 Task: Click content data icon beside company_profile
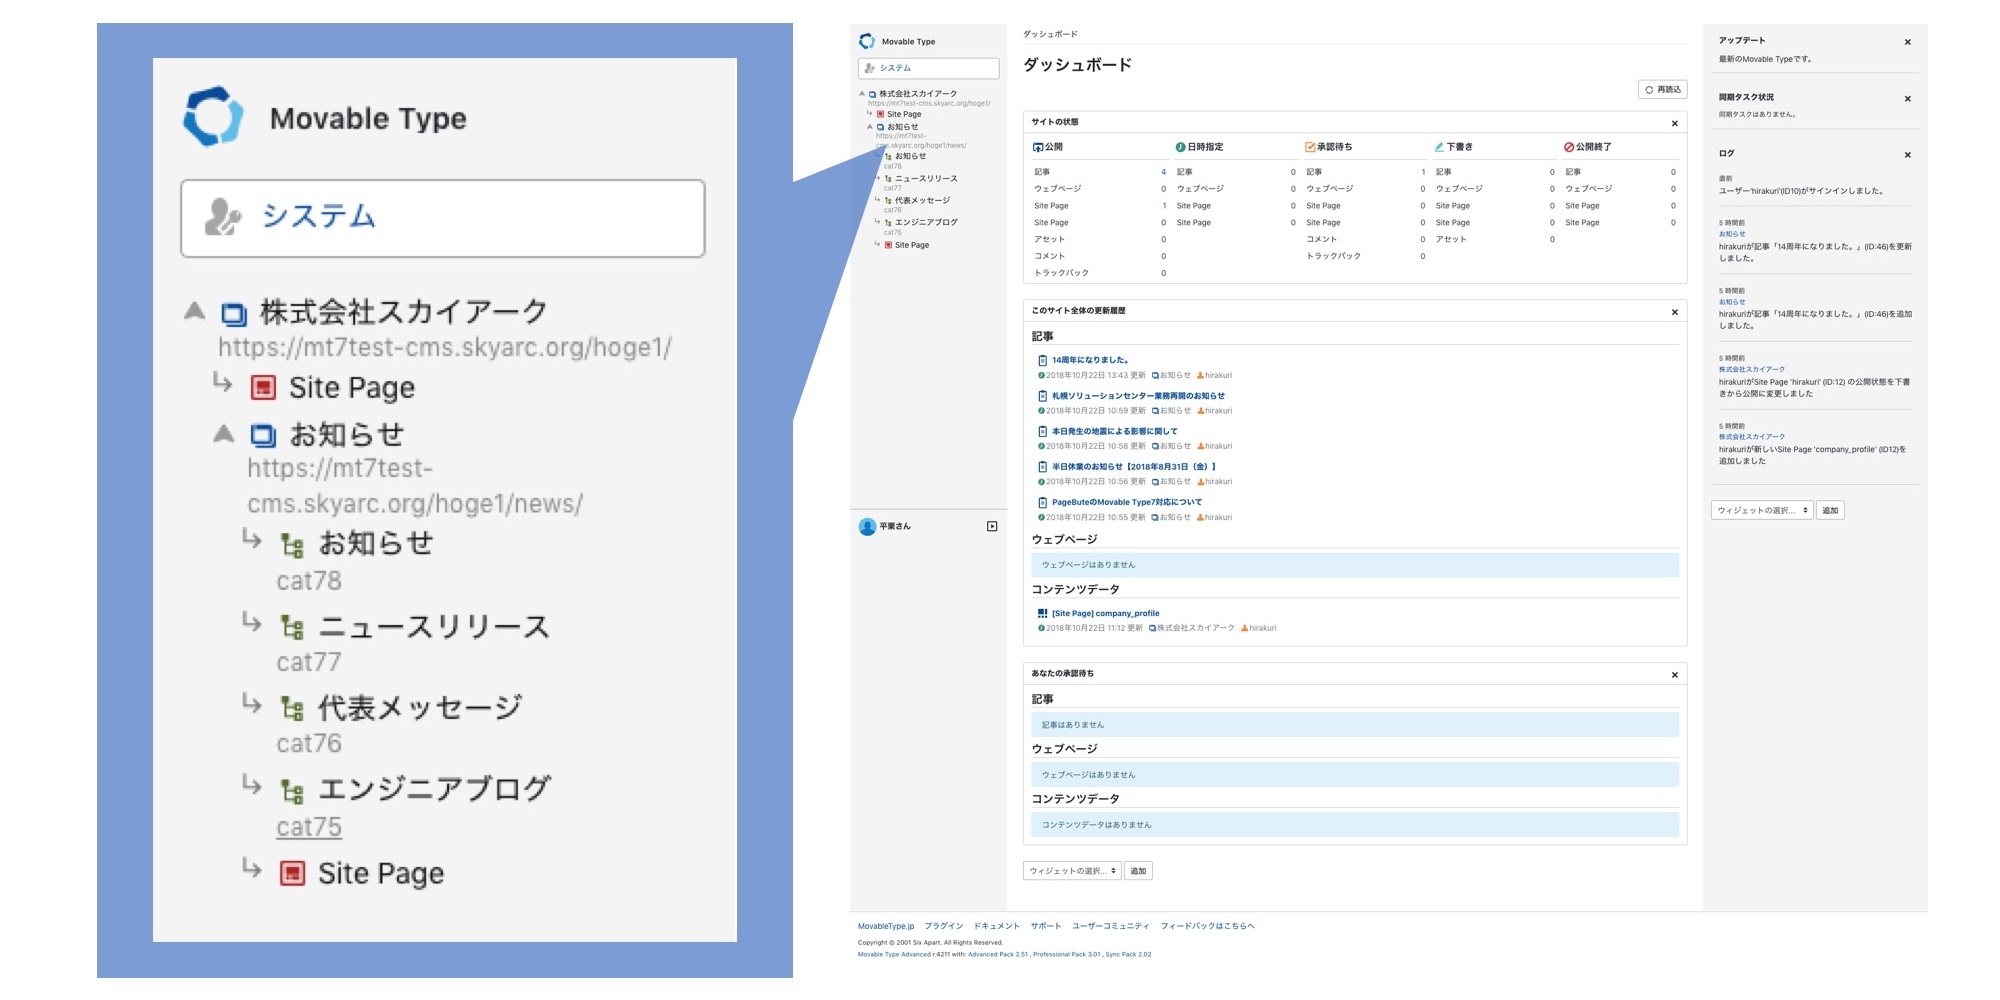[x=1042, y=613]
